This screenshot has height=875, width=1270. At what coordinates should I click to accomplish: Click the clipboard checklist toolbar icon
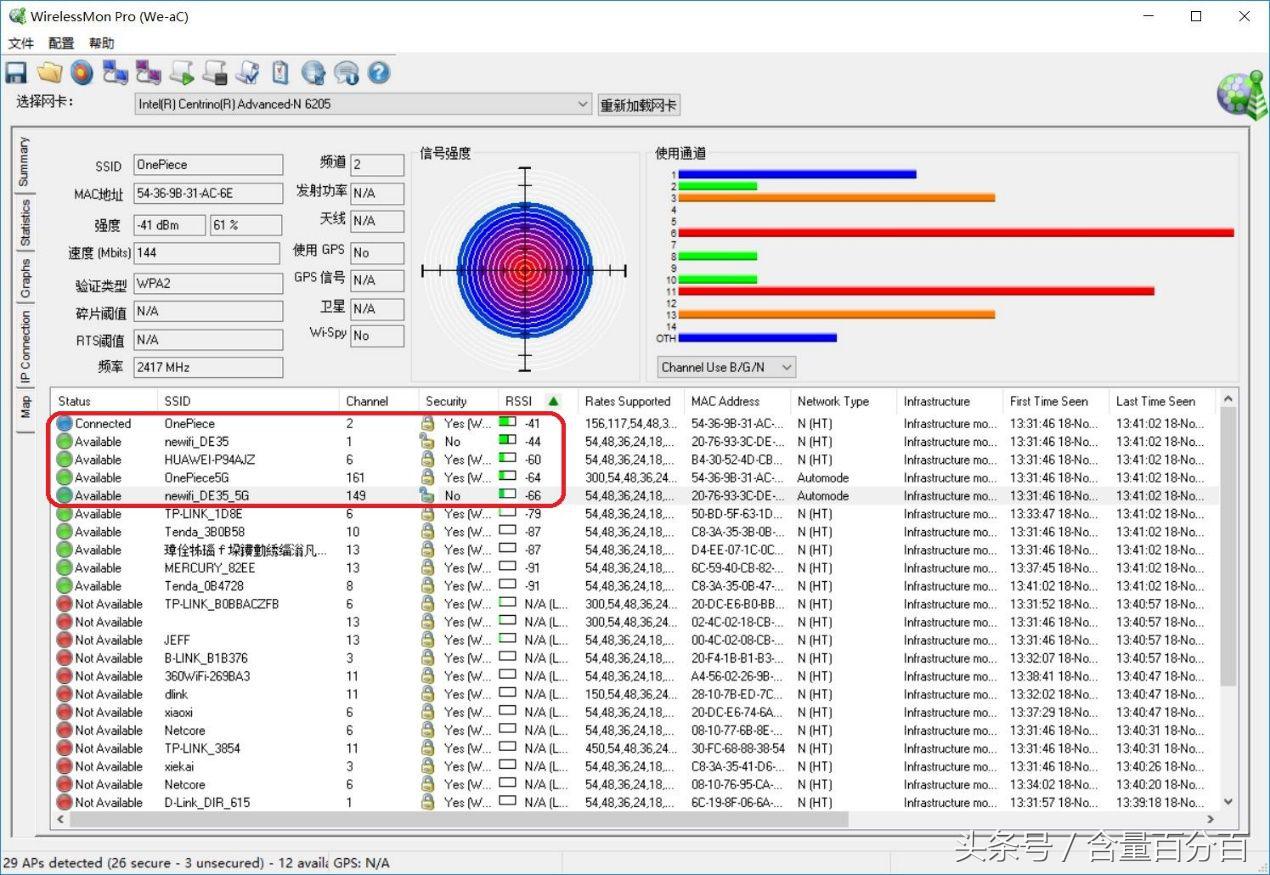280,73
